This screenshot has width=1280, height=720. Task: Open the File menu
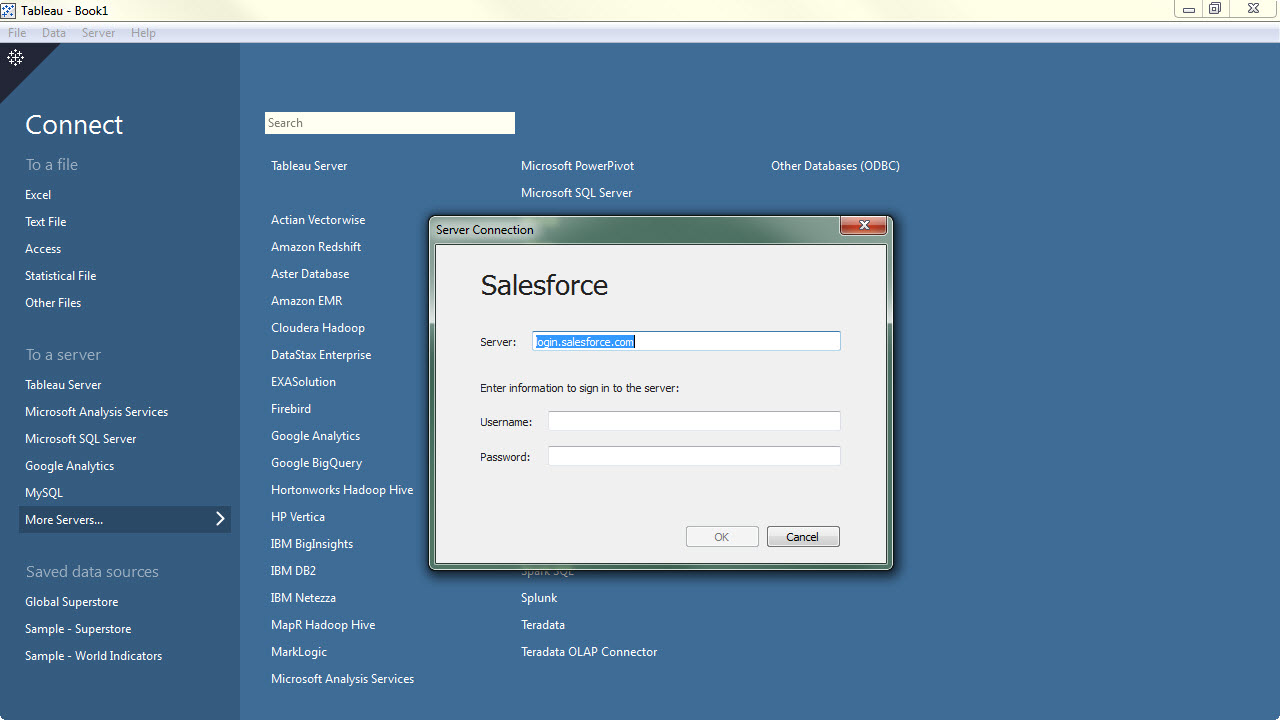(x=17, y=33)
